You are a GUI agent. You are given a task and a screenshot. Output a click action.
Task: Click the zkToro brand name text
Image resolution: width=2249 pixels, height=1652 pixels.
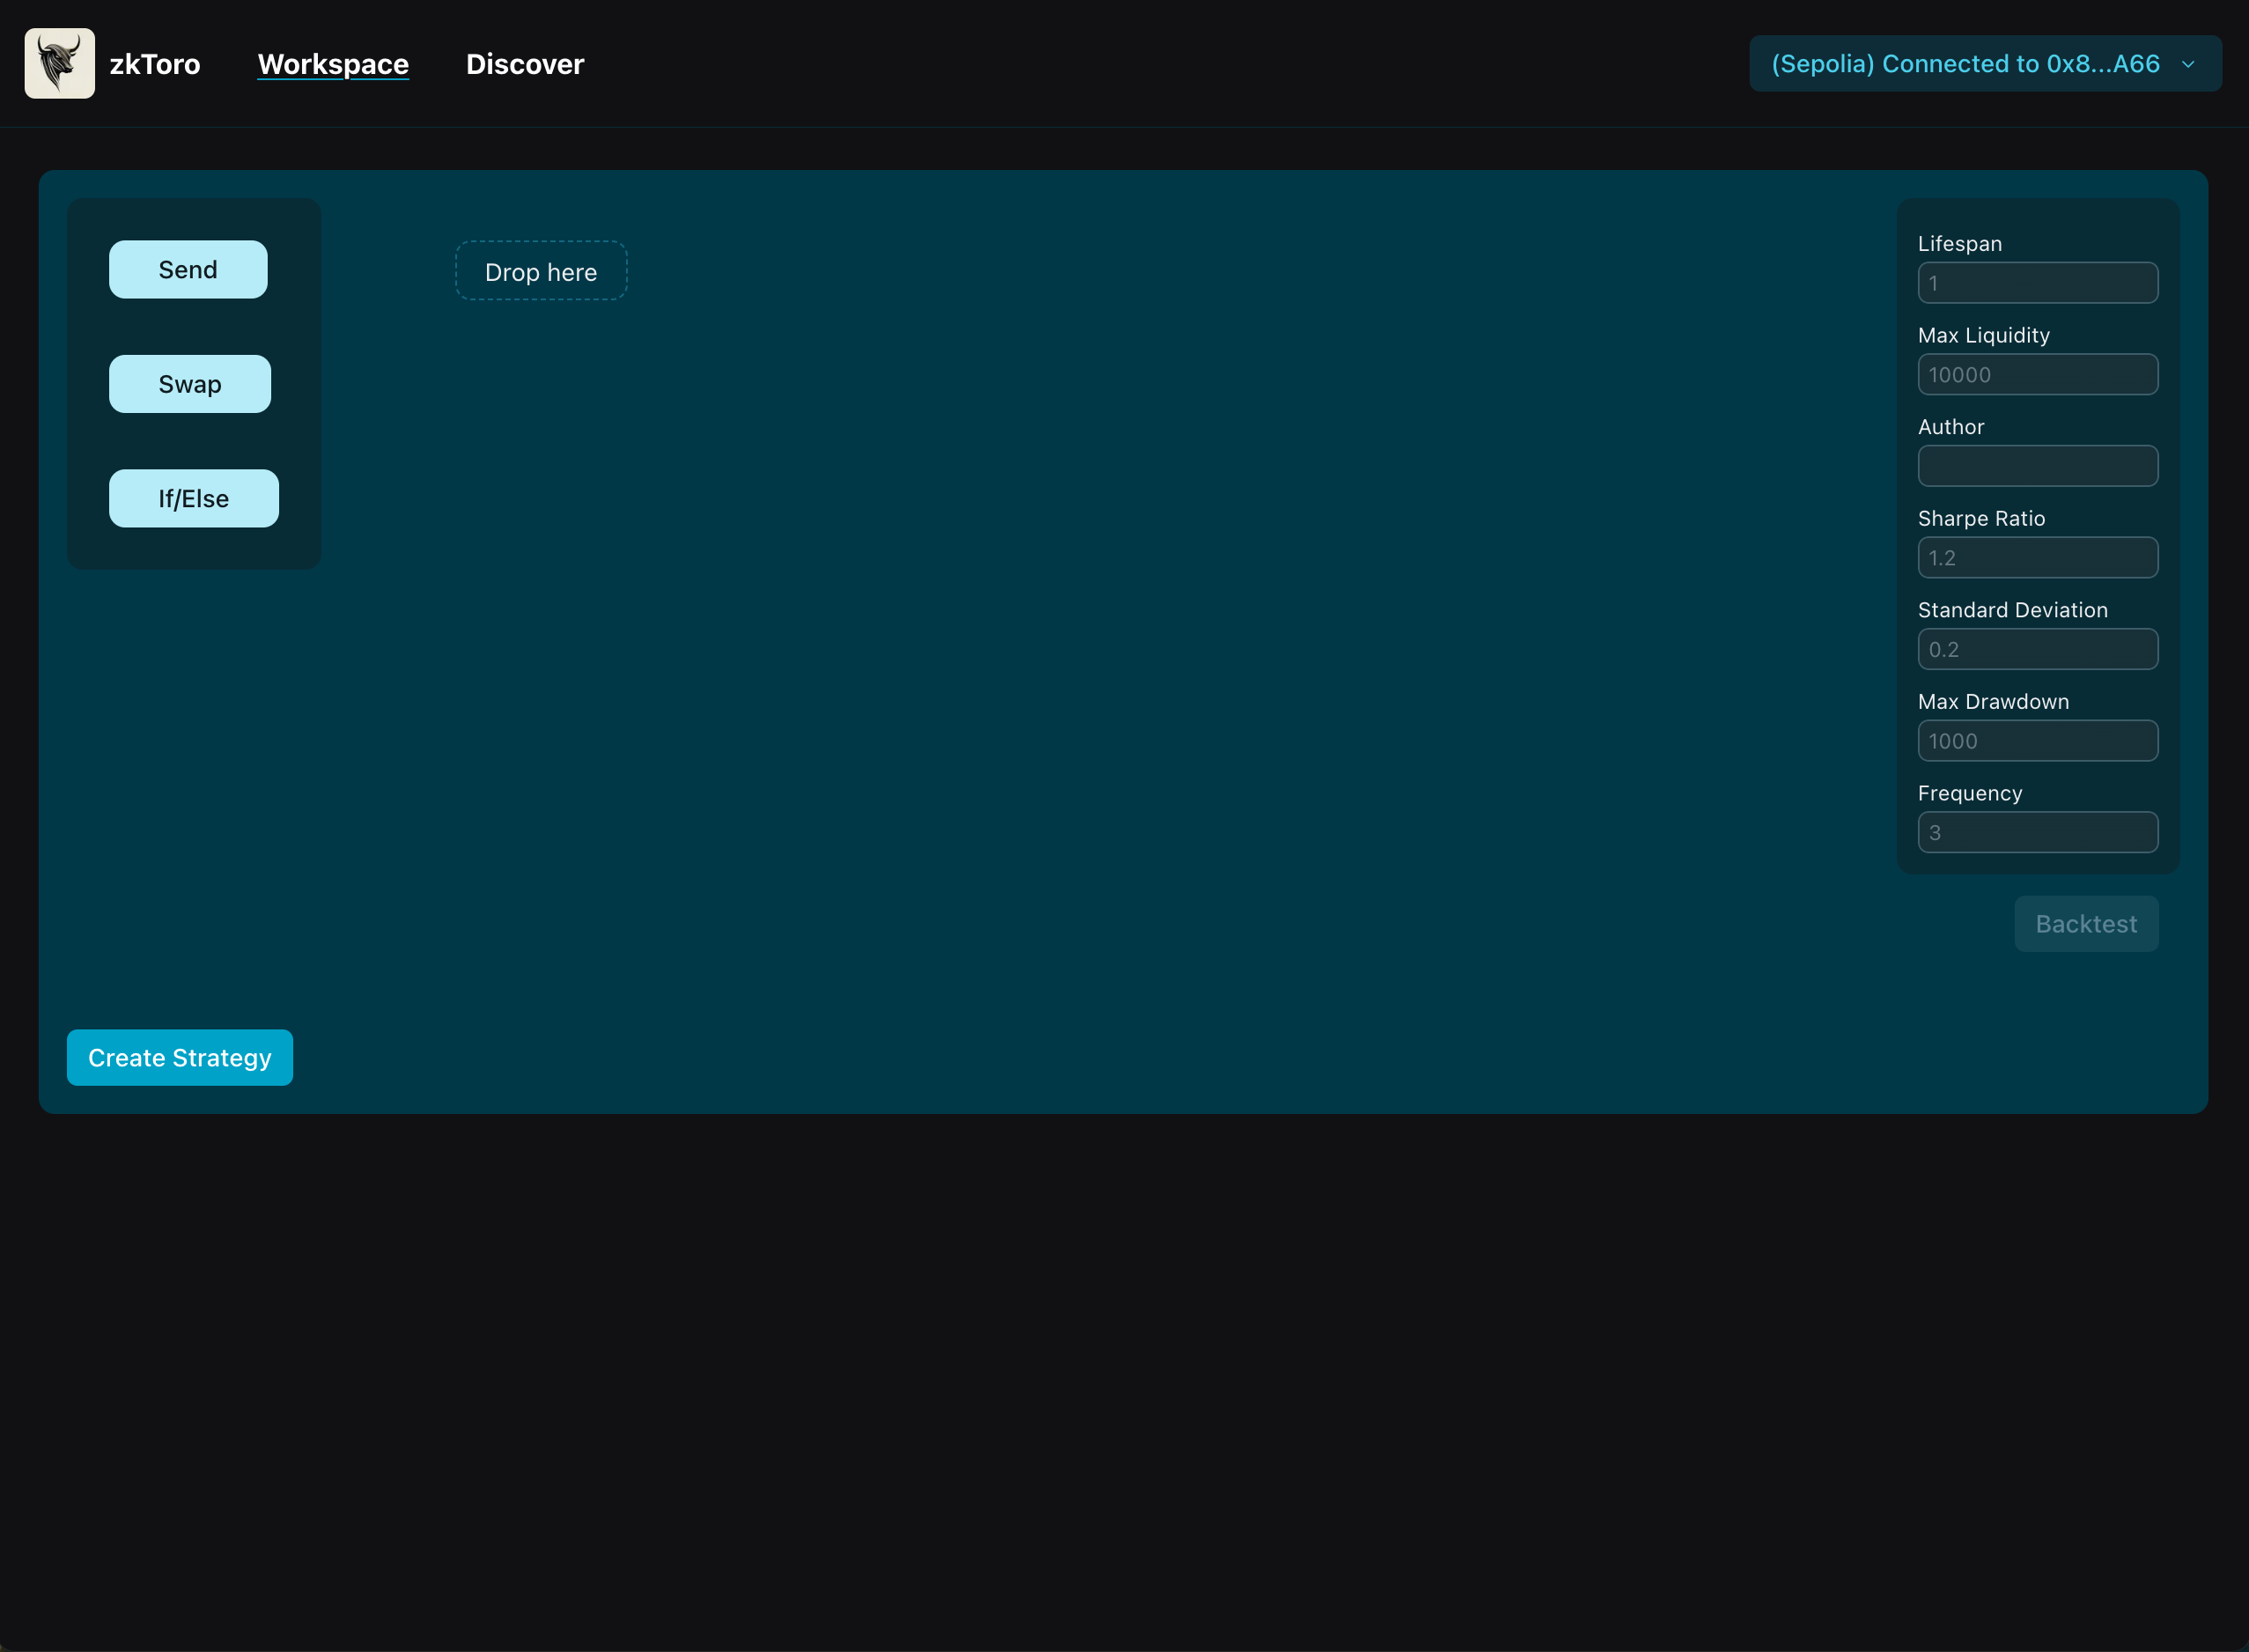pyautogui.click(x=155, y=64)
